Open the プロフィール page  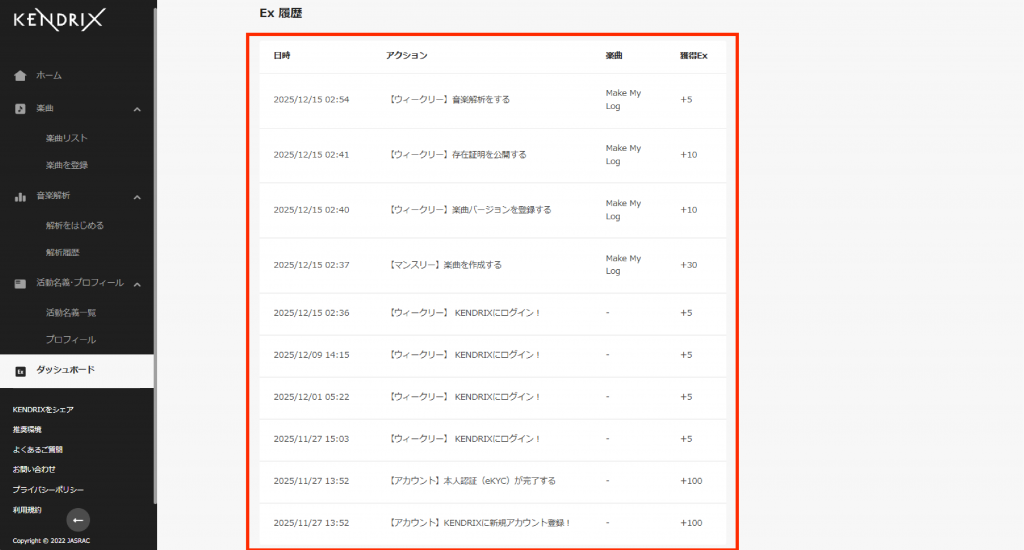click(70, 340)
